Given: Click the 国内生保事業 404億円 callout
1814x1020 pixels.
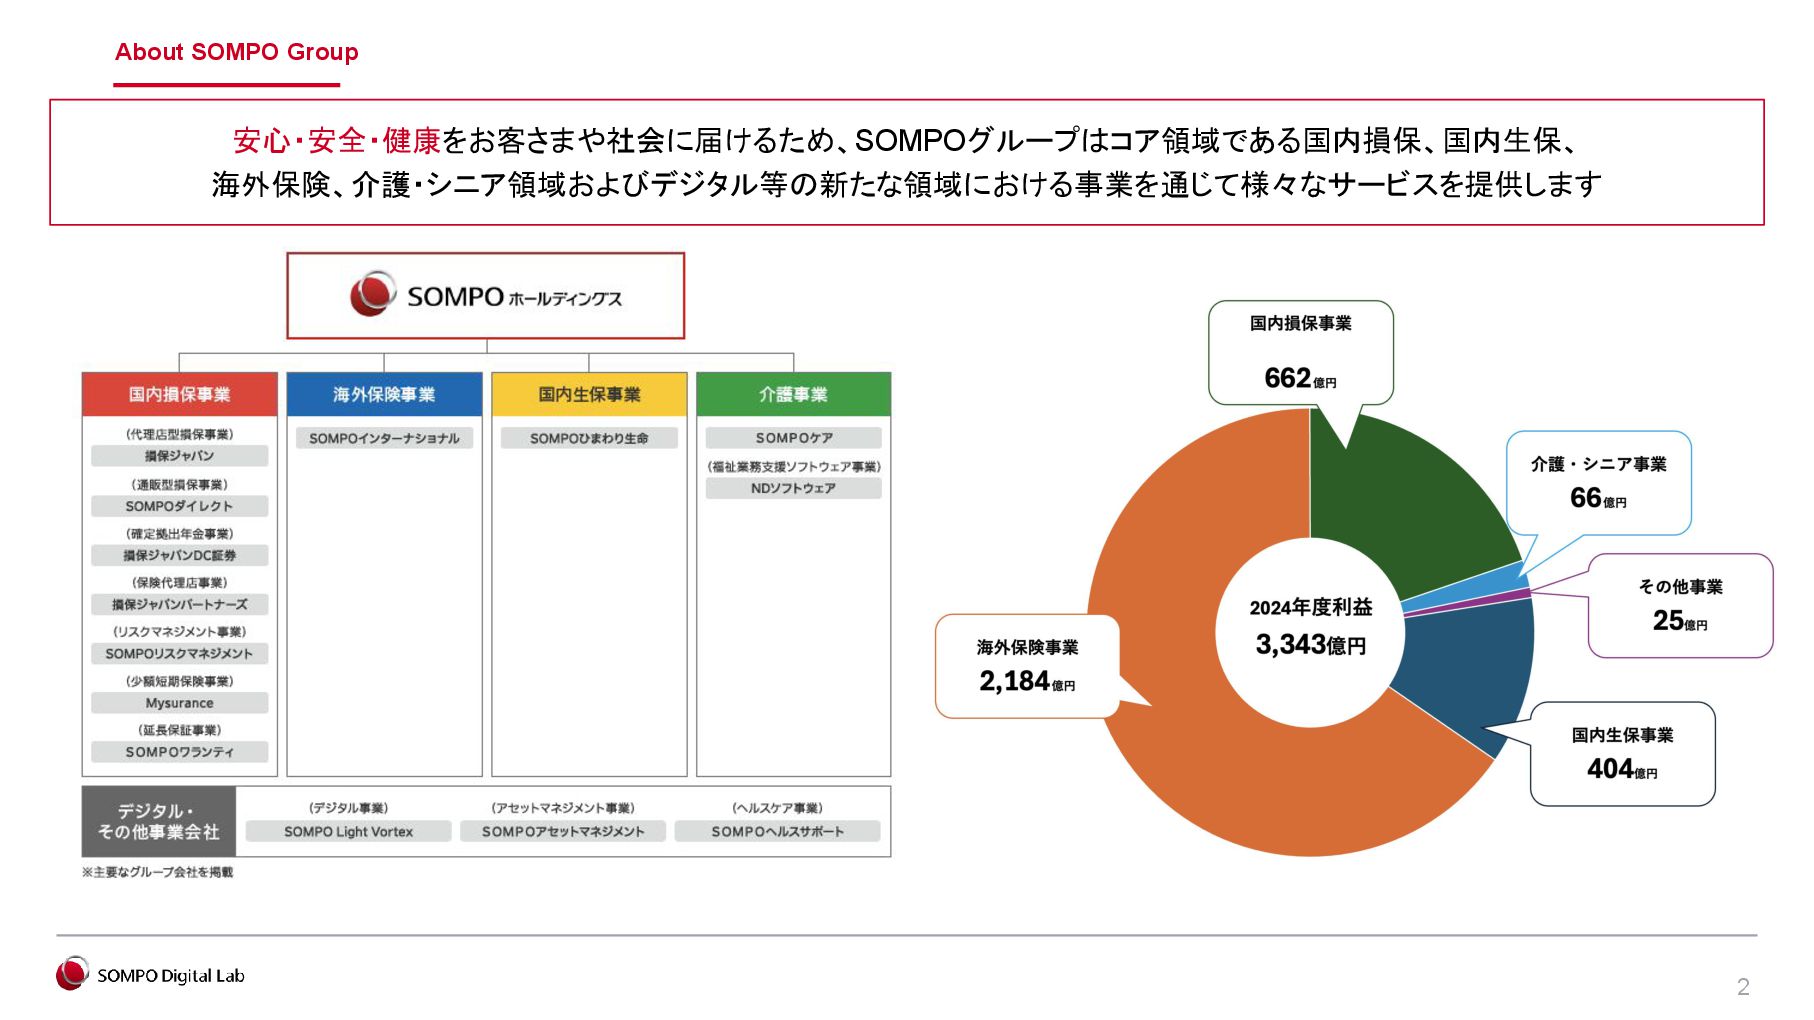Looking at the screenshot, I should coord(1622,753).
